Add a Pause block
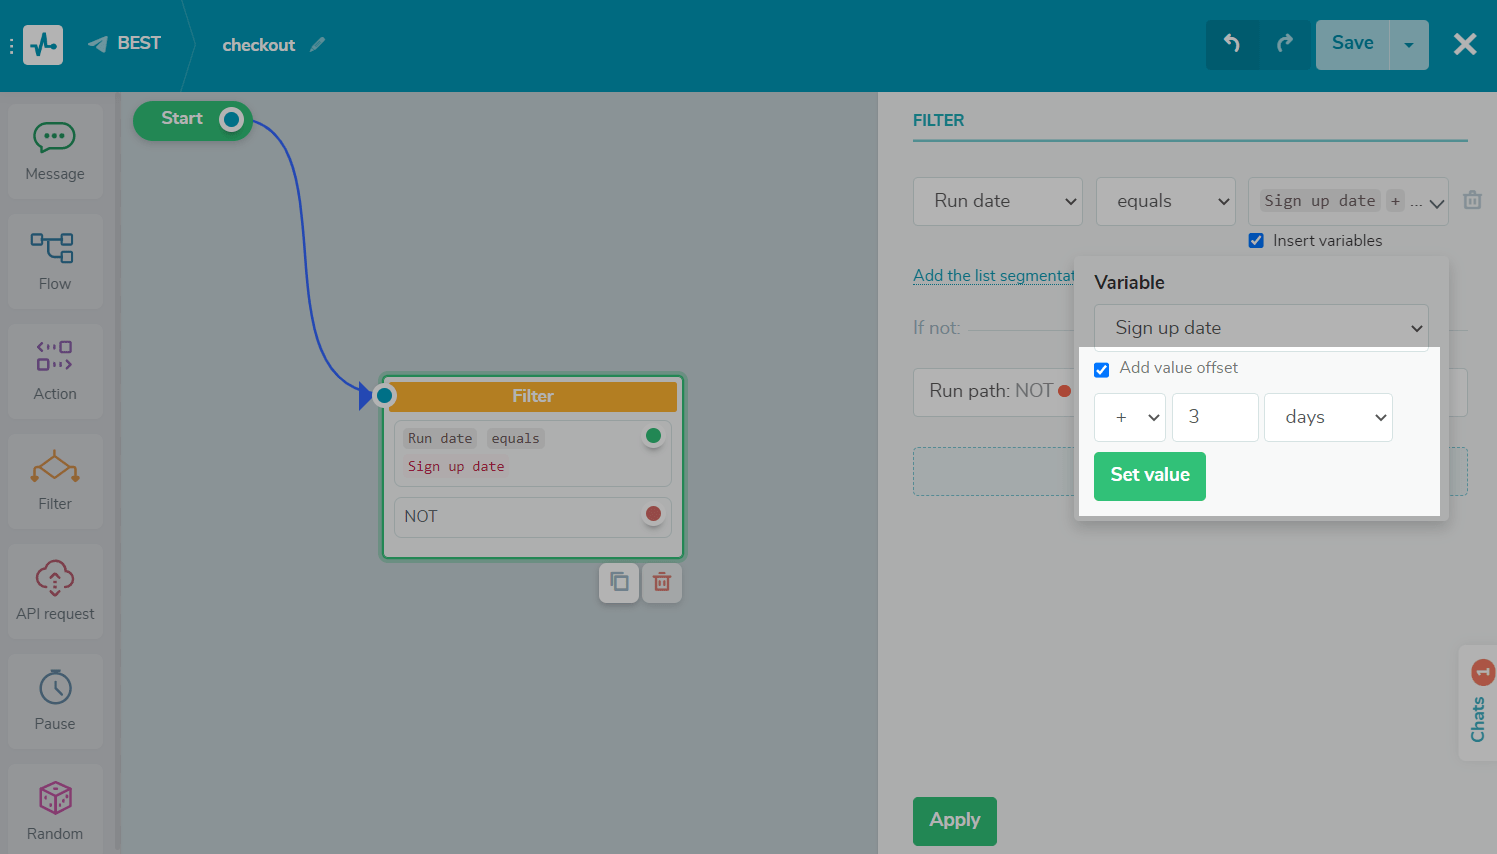 [55, 700]
